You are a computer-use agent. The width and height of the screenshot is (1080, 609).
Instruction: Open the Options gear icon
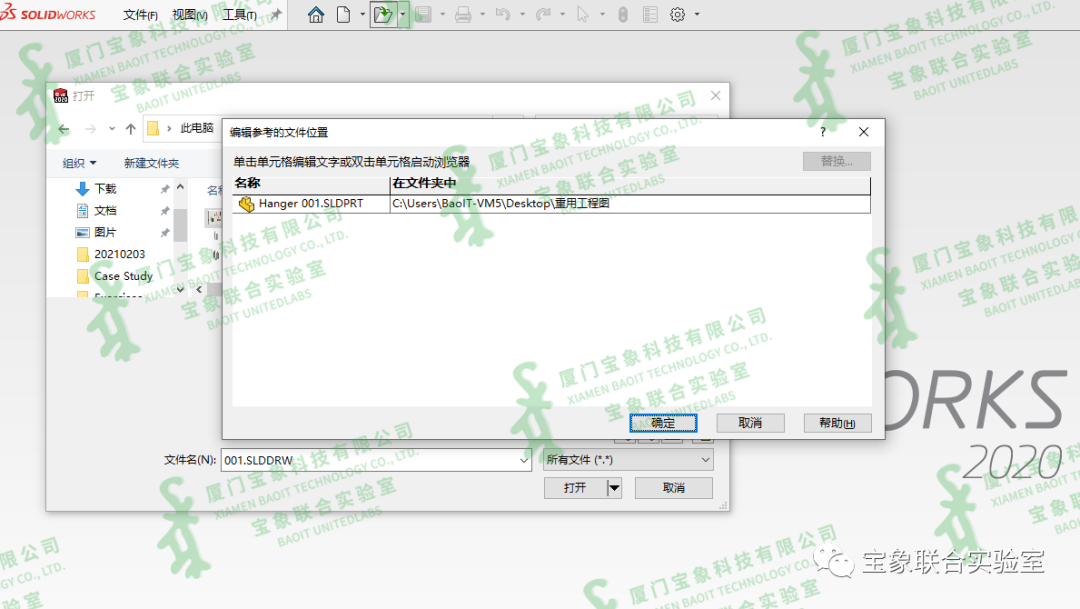[678, 14]
